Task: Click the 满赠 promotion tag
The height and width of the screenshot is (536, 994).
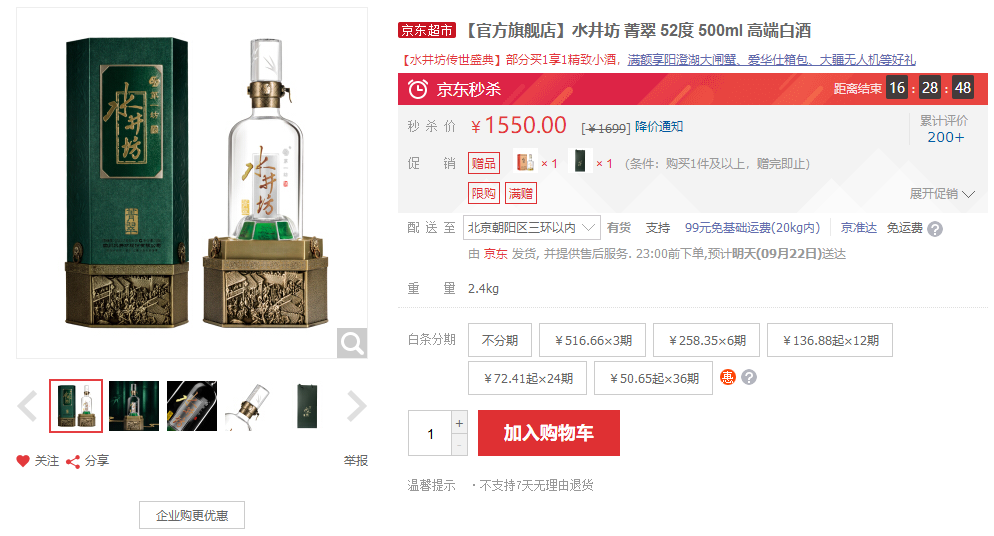Action: pos(521,193)
